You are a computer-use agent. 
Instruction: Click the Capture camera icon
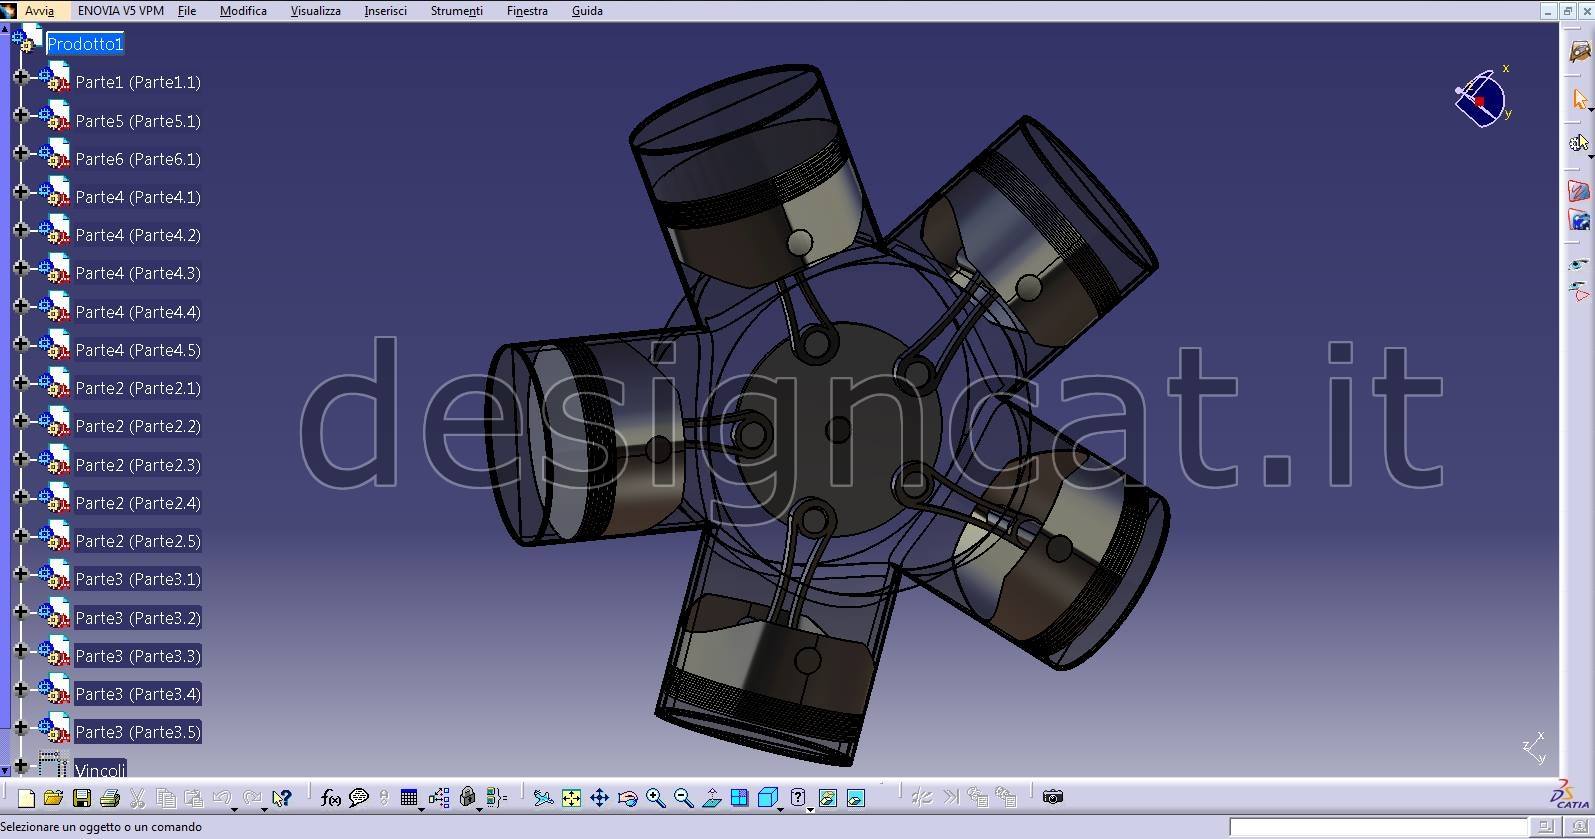[x=1052, y=797]
